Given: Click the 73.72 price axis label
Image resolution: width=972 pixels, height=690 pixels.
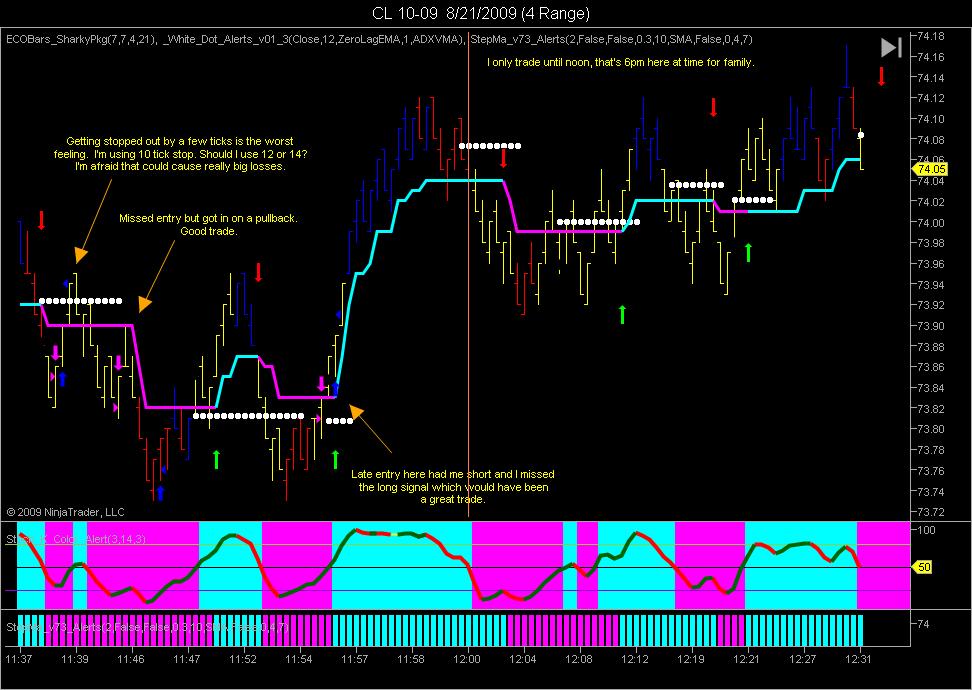Looking at the screenshot, I should click(x=931, y=512).
